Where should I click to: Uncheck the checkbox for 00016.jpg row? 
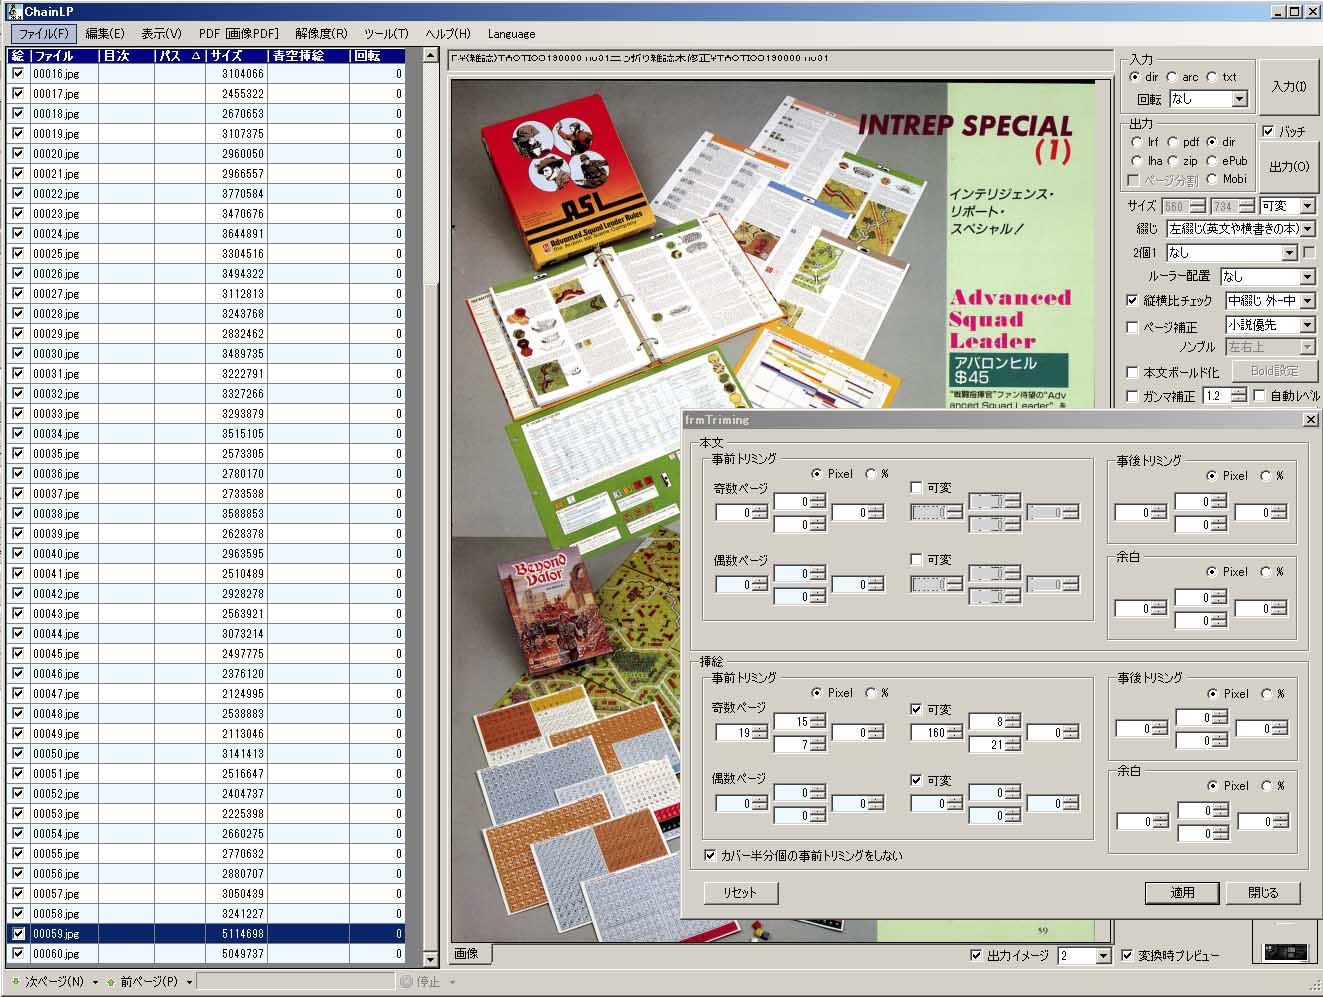tap(18, 73)
